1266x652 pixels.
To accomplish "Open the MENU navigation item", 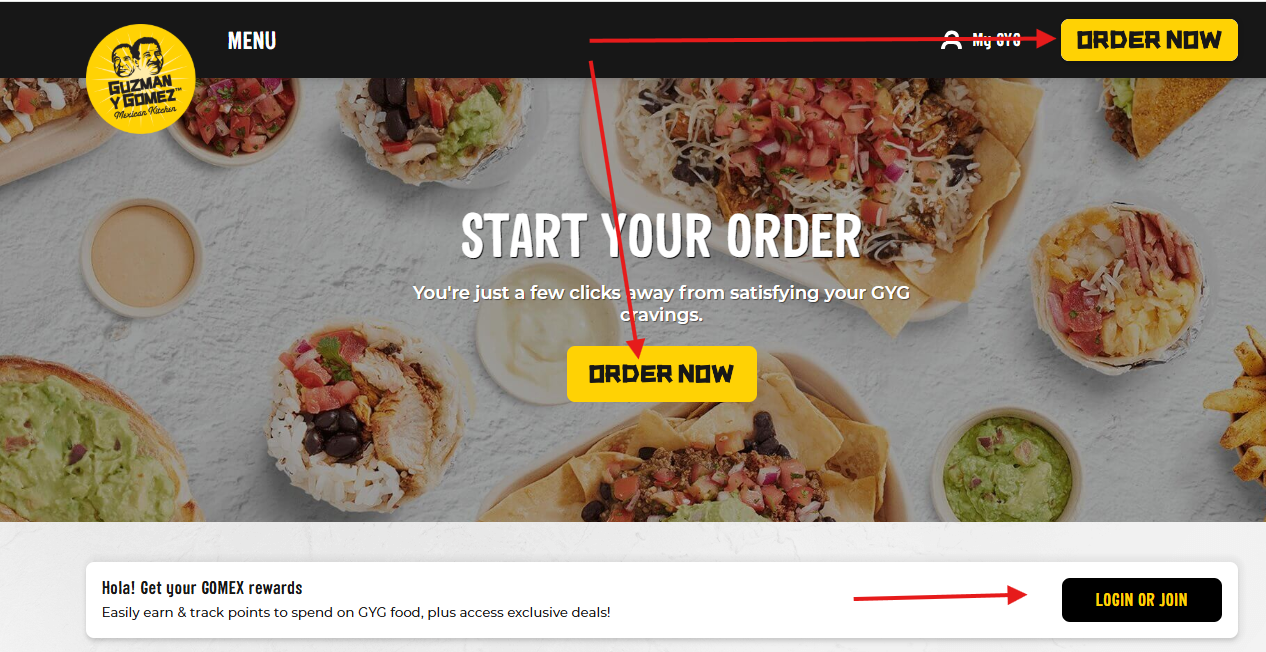I will pyautogui.click(x=252, y=41).
